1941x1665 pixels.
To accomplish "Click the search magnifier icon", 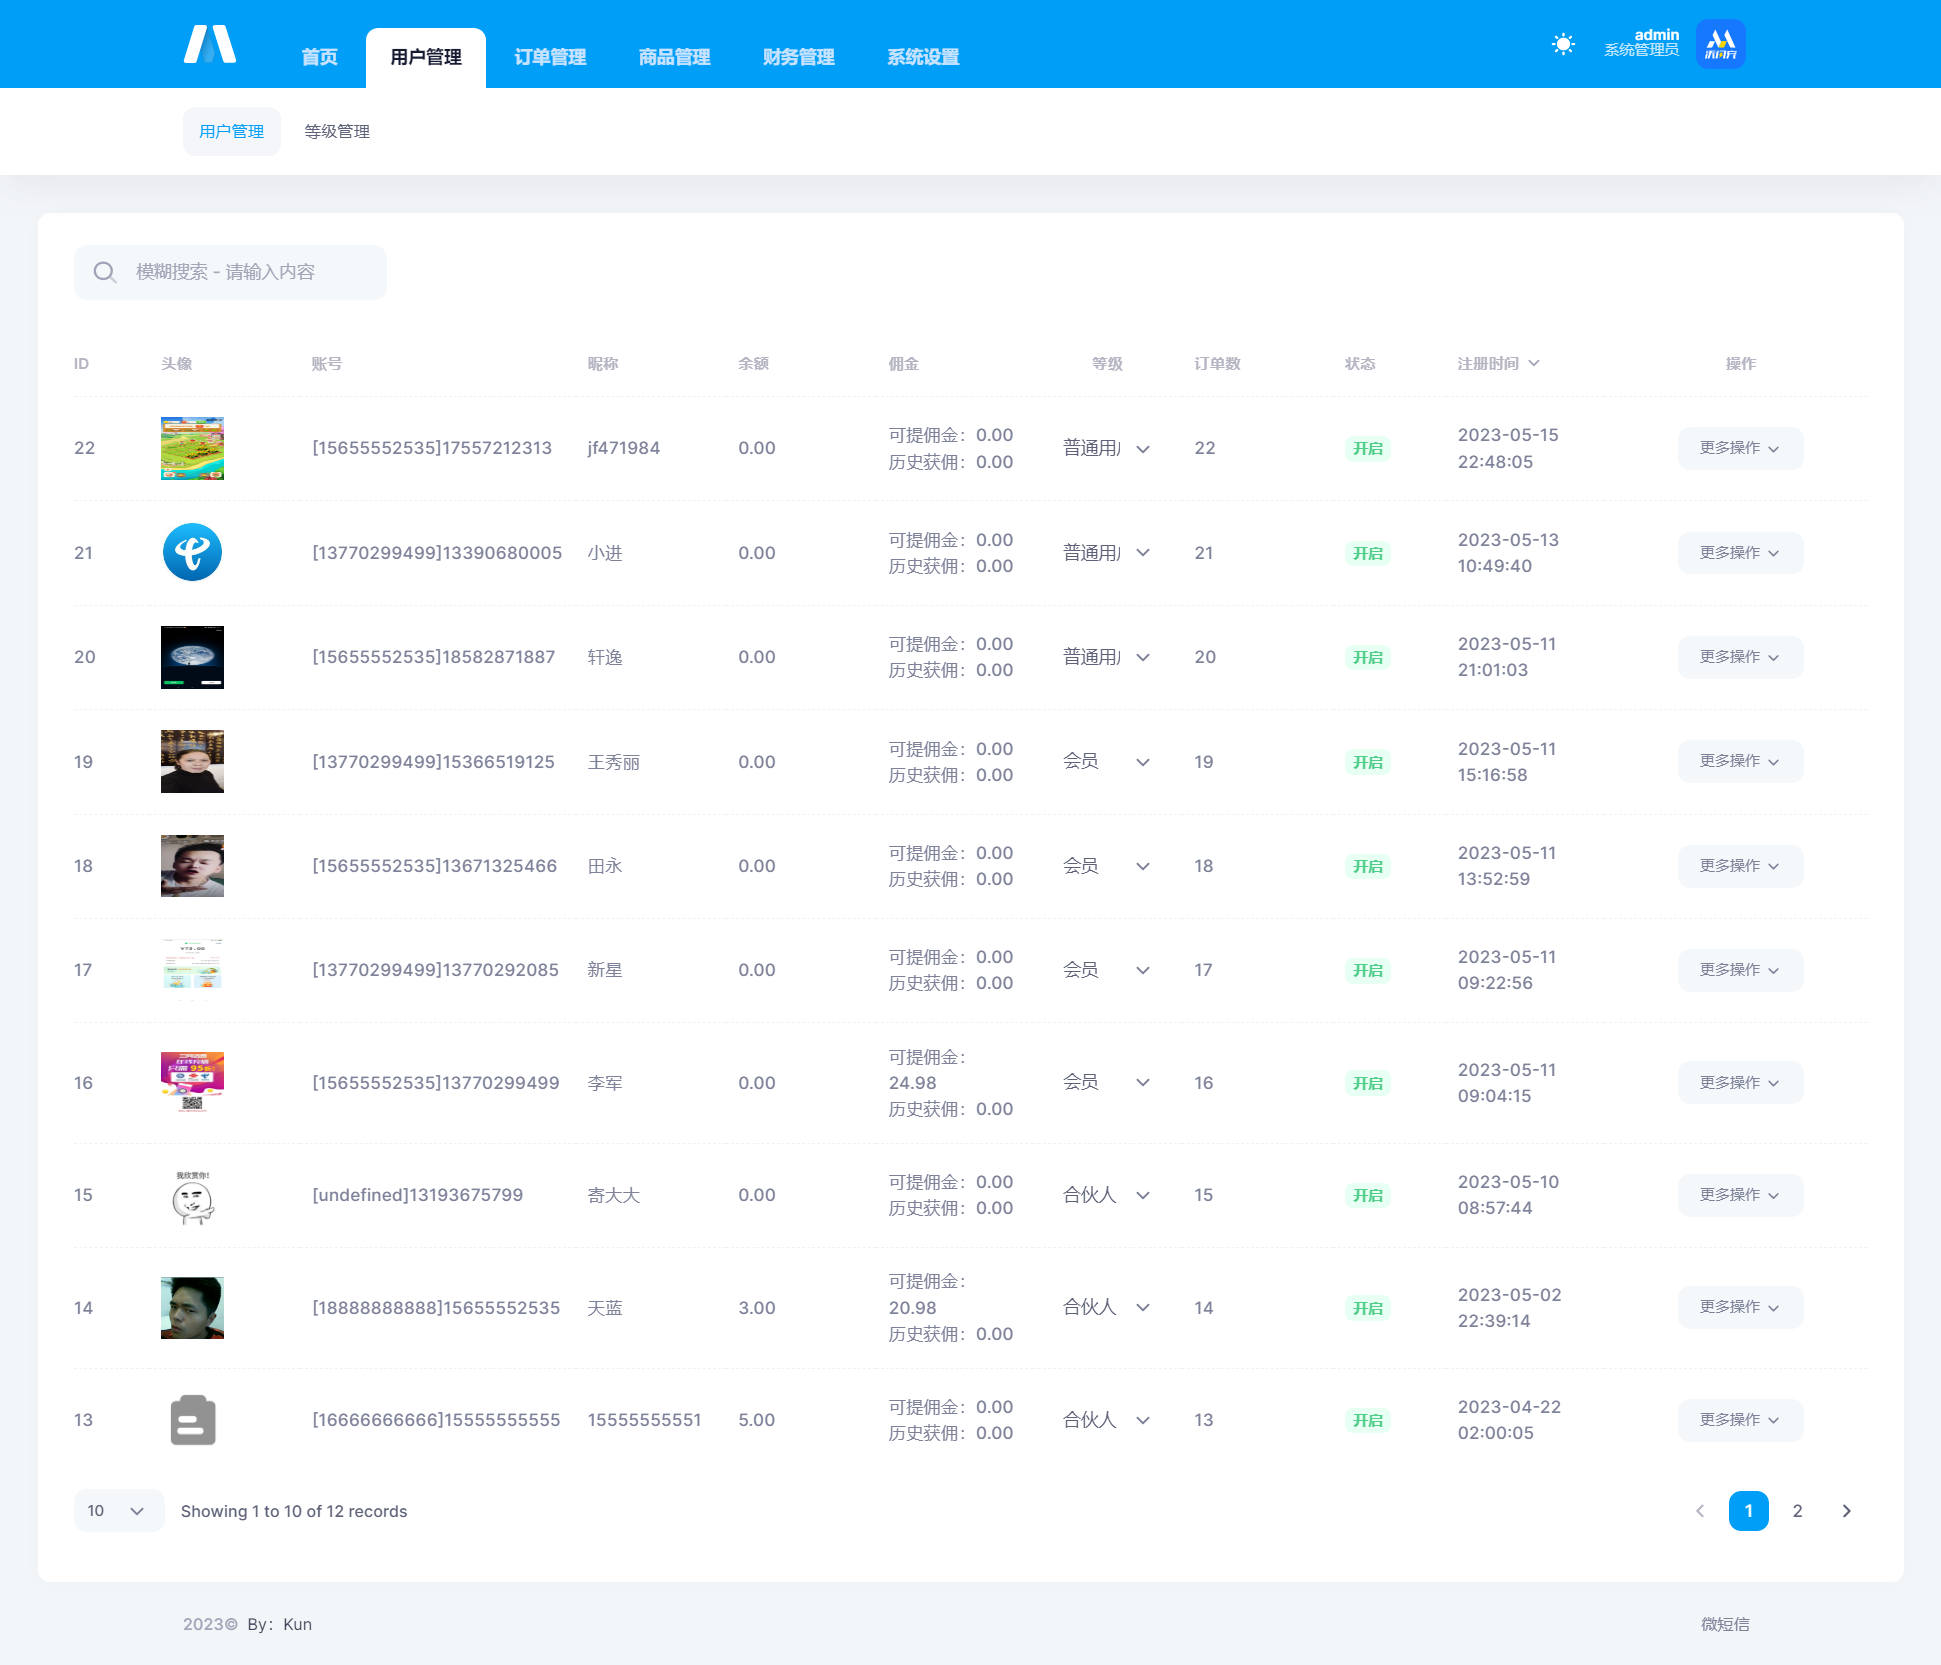I will pos(104,272).
